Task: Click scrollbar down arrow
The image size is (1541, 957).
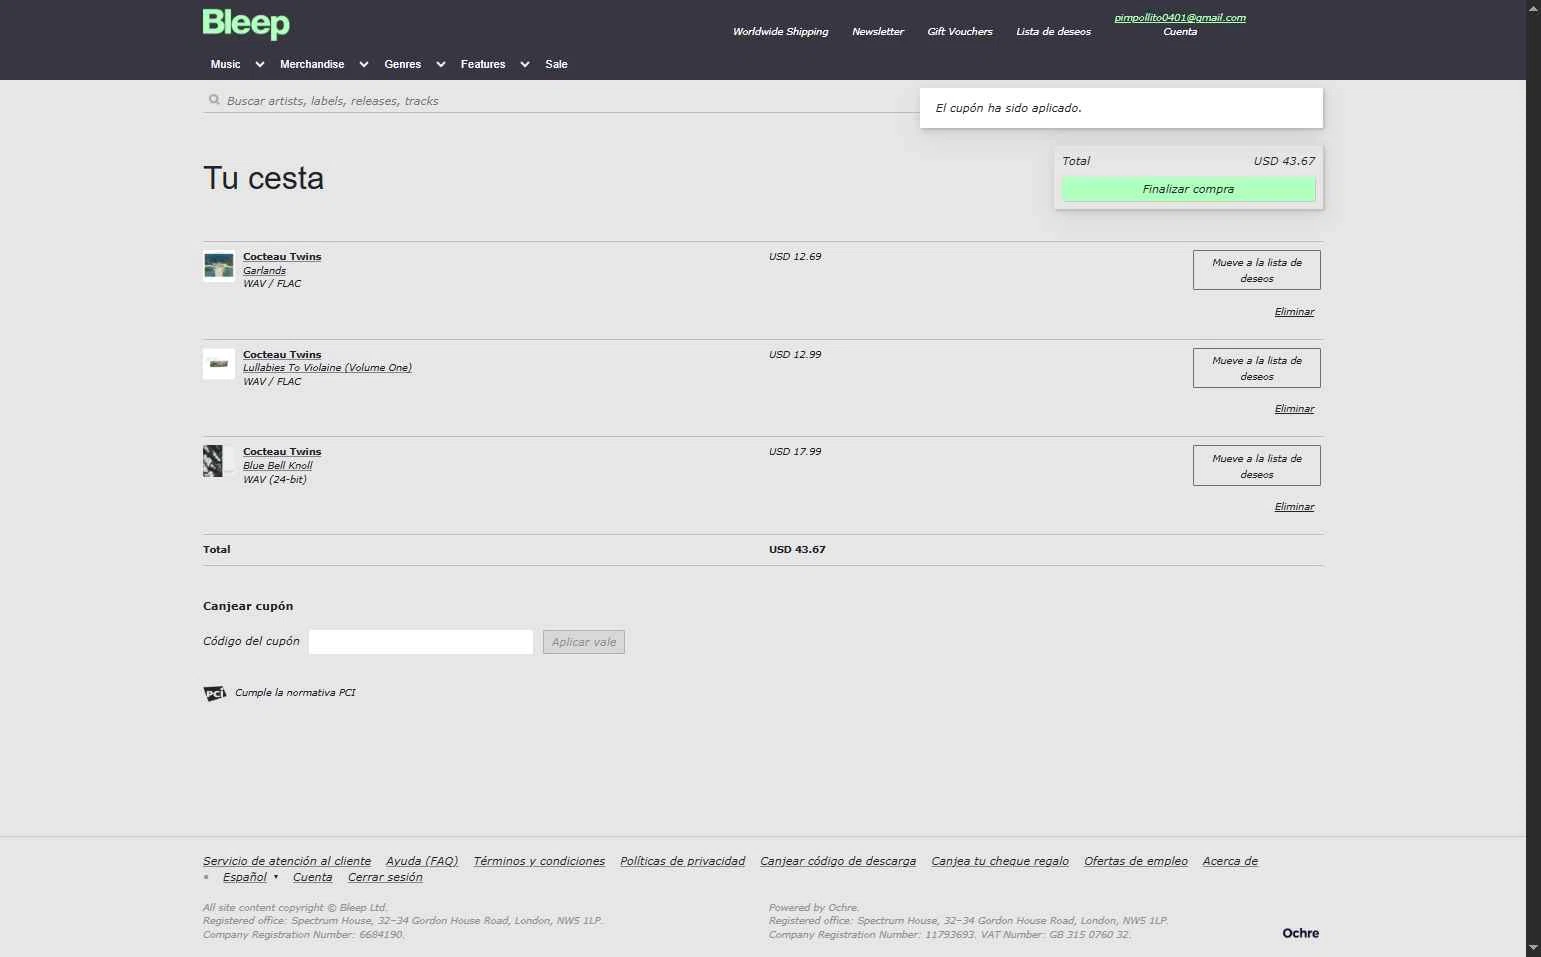Action: [1533, 947]
